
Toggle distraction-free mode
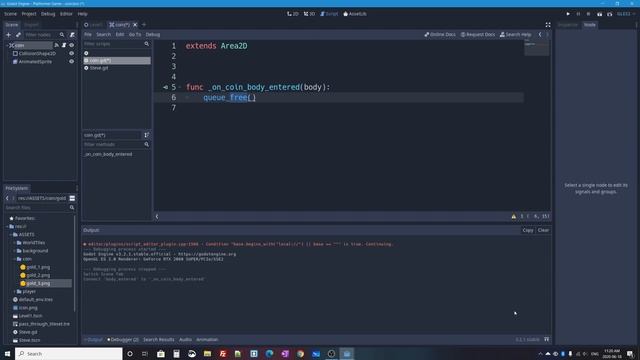coord(548,25)
